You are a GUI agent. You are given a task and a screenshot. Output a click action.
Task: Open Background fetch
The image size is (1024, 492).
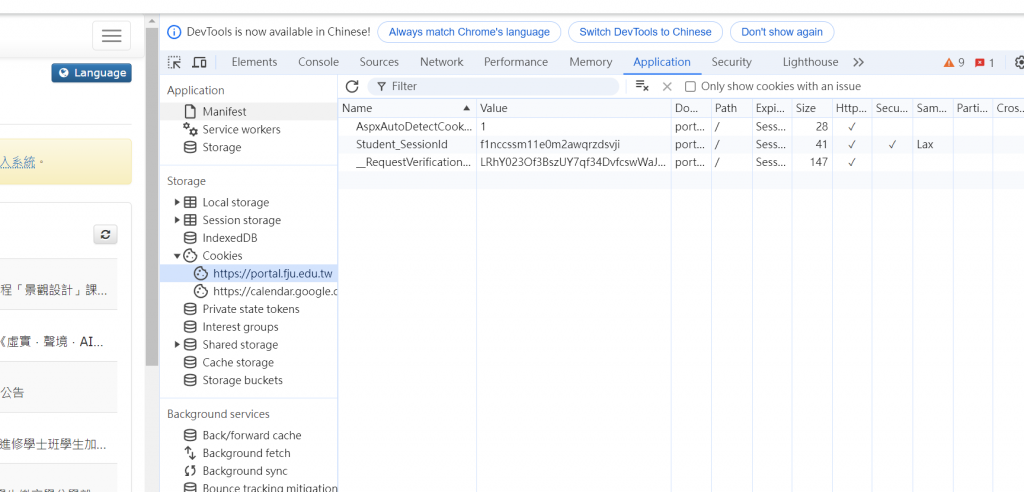click(x=248, y=453)
